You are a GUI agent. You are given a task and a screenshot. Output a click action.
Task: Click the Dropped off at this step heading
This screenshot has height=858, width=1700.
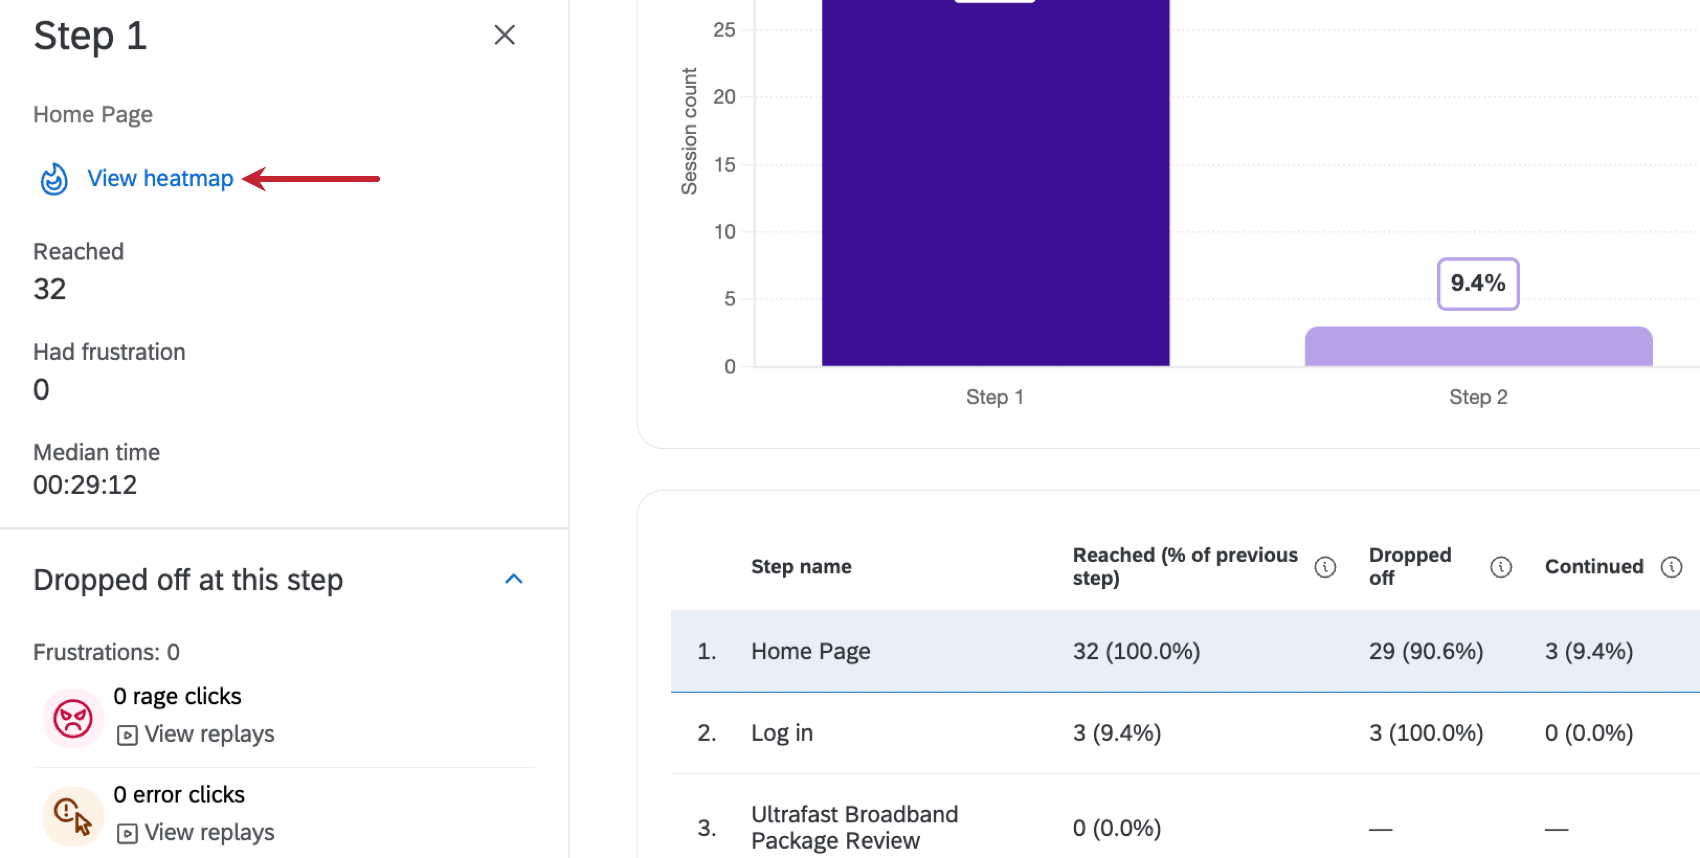click(x=188, y=580)
